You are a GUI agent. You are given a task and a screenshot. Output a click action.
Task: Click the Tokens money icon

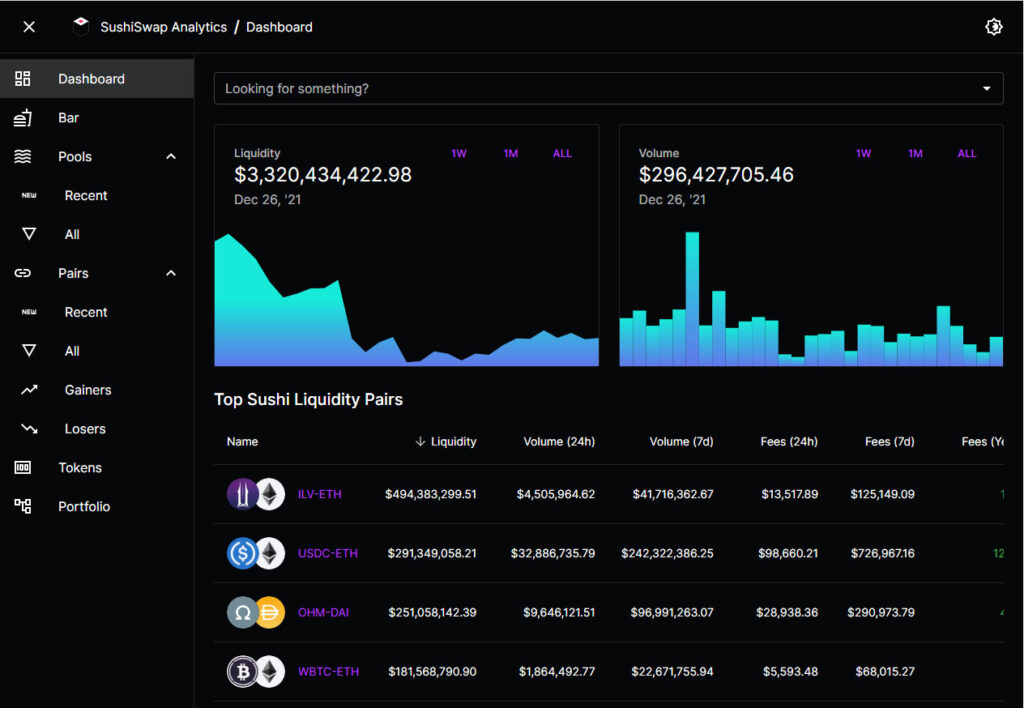[23, 468]
